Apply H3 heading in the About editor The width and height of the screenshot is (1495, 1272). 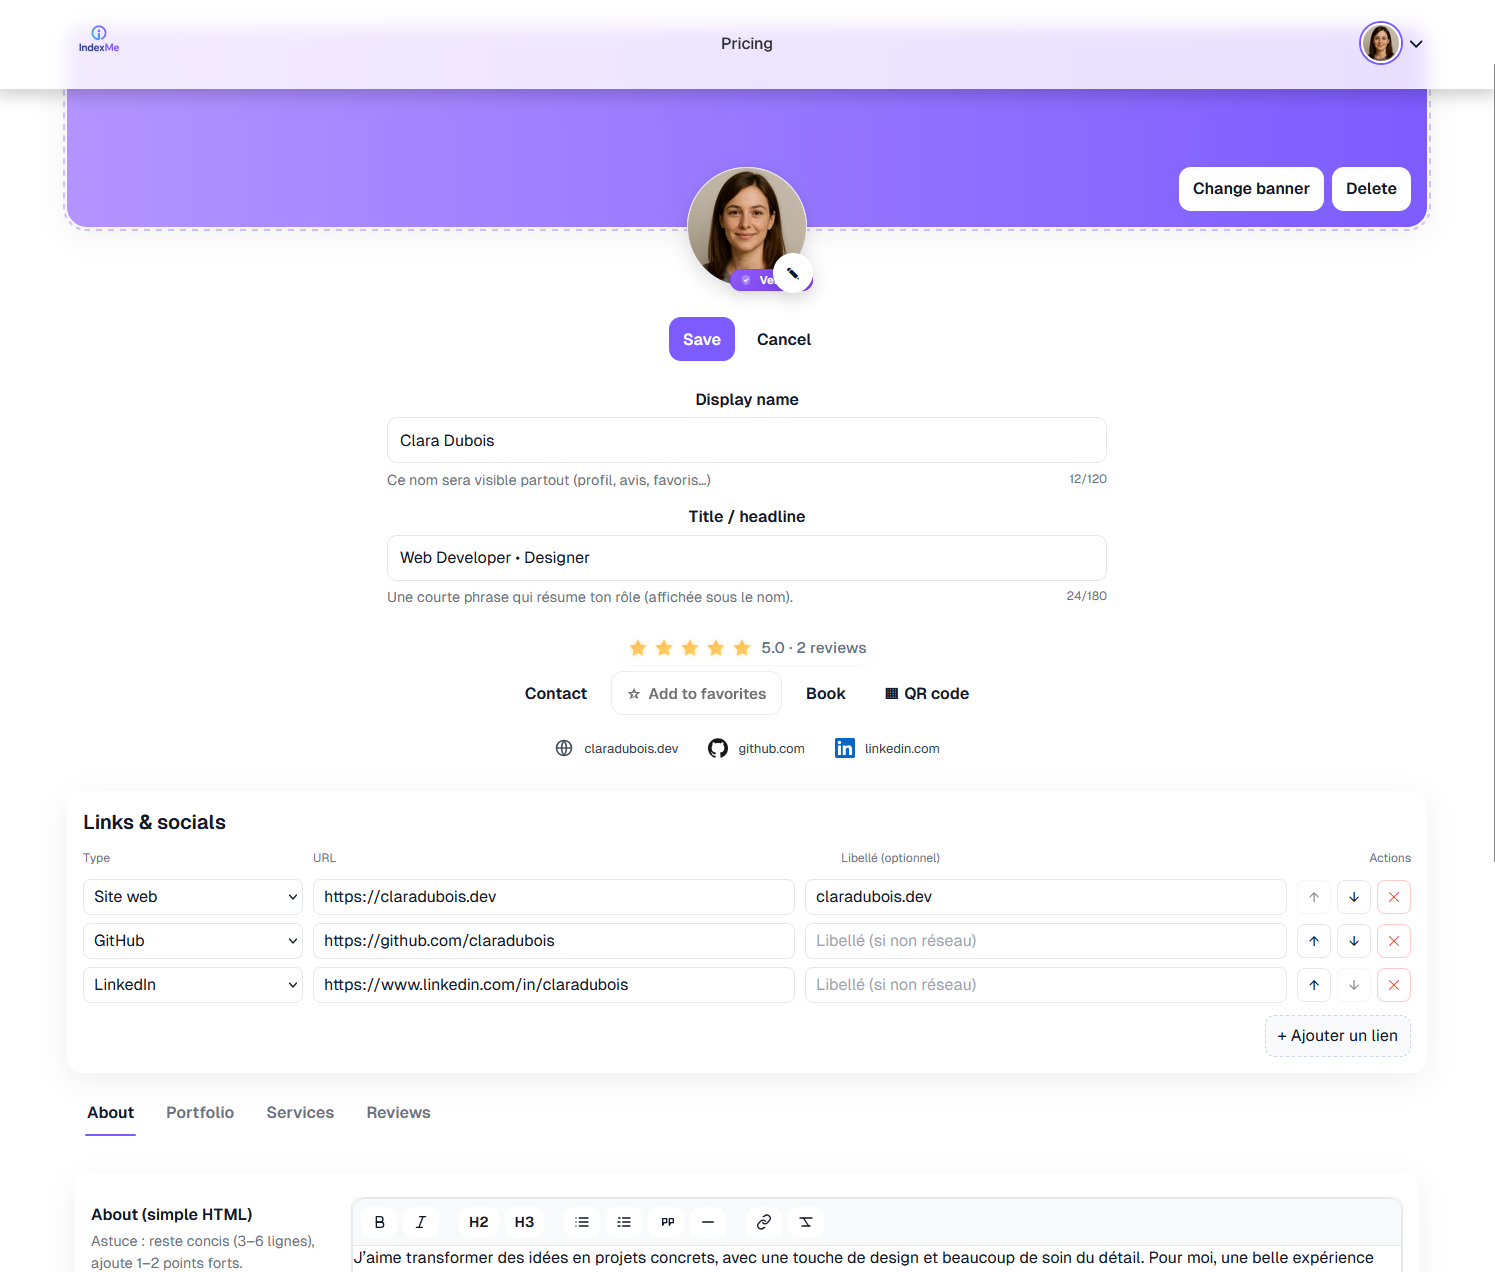point(524,1221)
